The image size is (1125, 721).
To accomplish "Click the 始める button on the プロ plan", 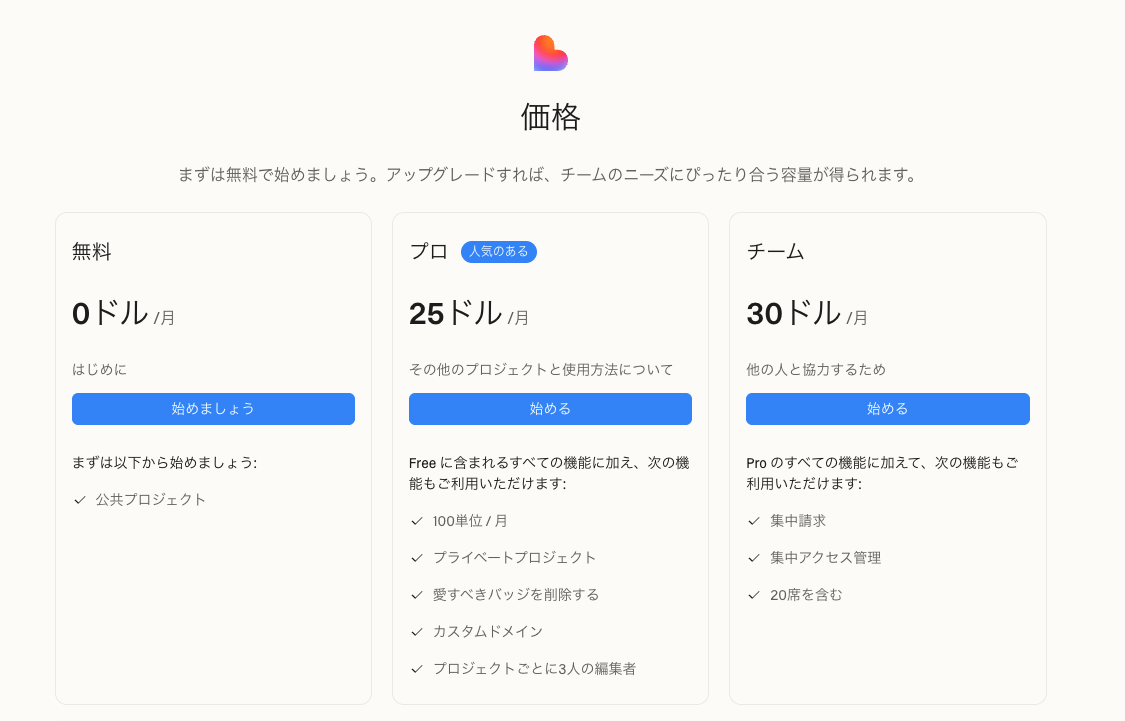I will pos(550,409).
